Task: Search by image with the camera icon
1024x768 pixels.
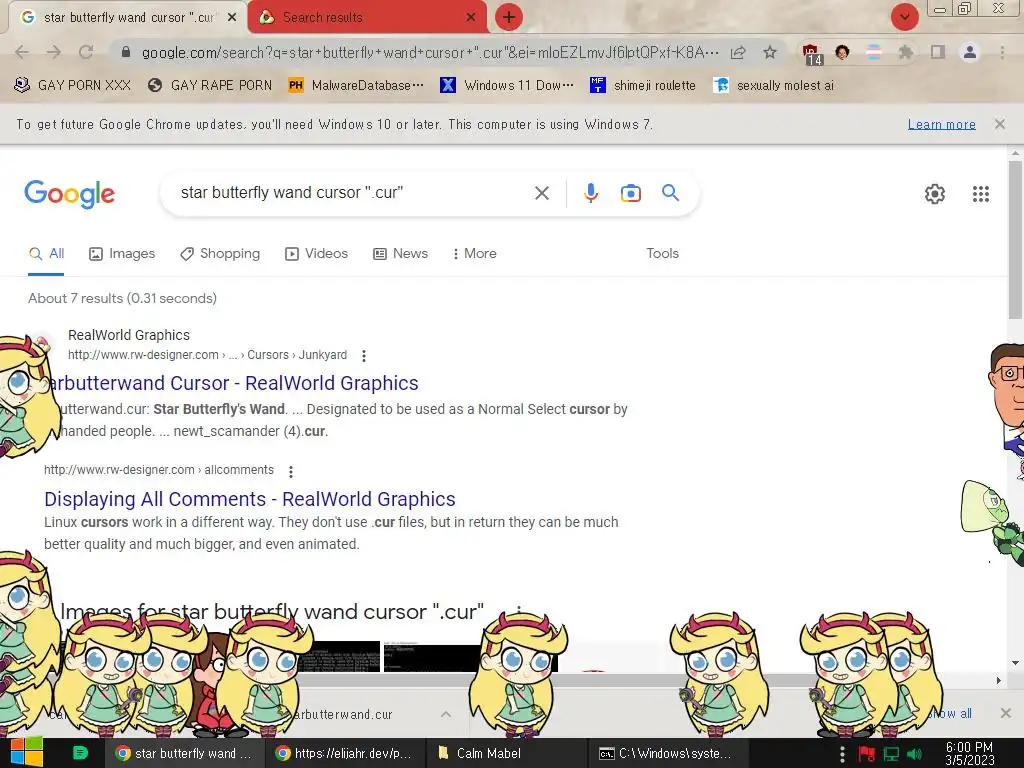Action: (630, 193)
